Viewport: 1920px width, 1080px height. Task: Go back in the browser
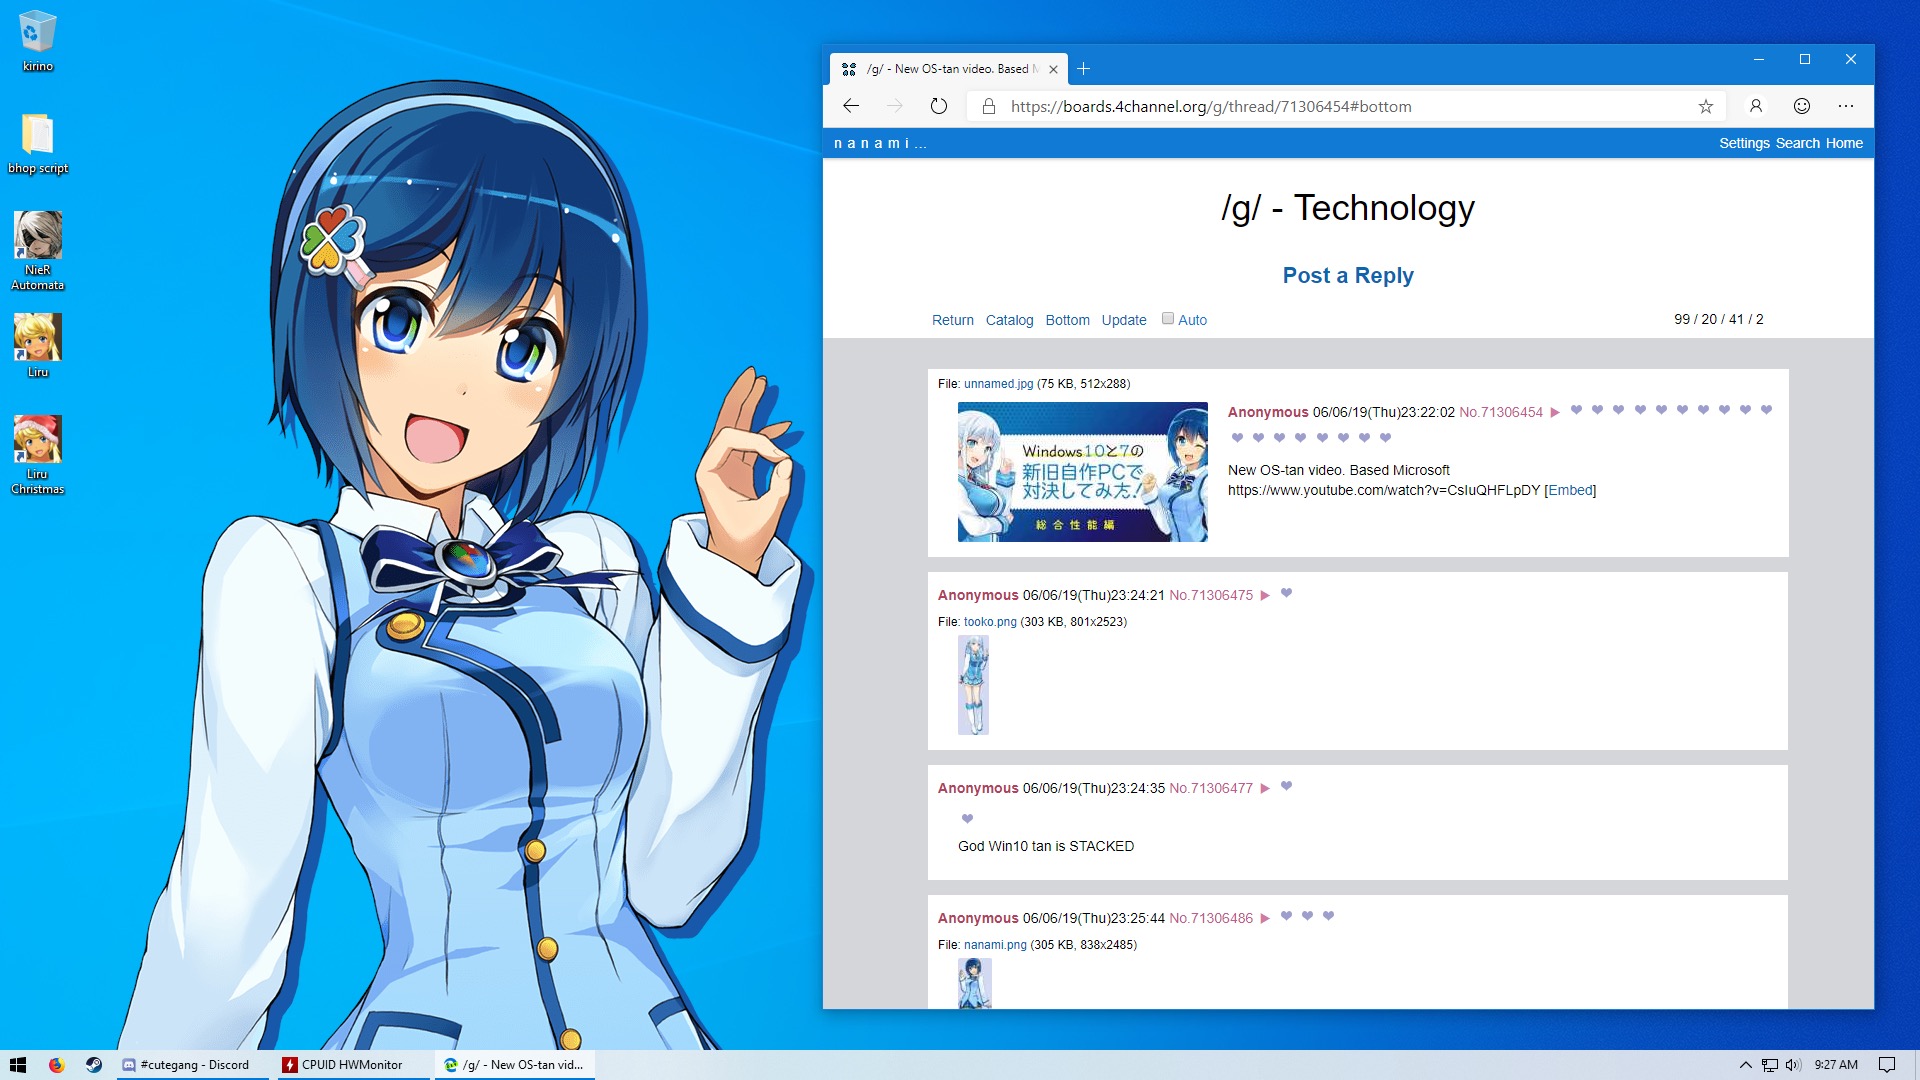point(851,106)
